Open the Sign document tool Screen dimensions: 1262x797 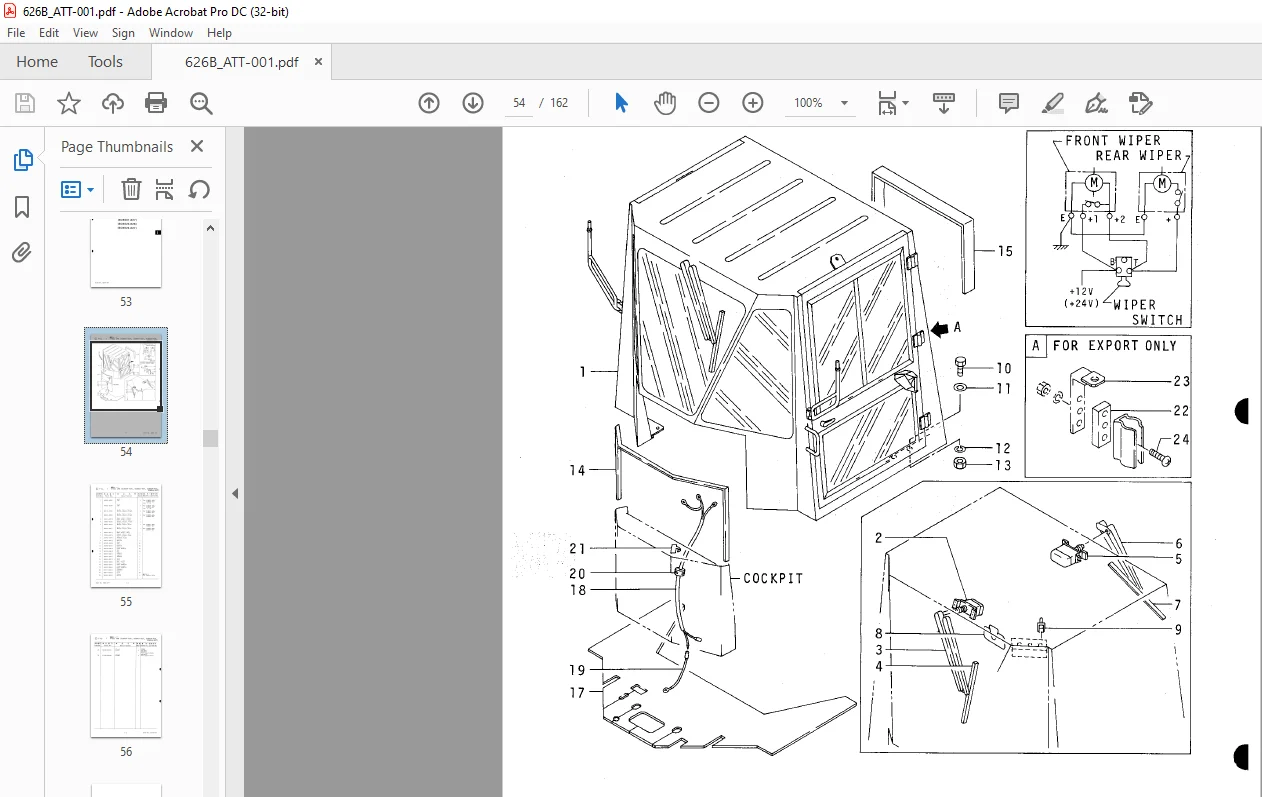coord(1096,103)
